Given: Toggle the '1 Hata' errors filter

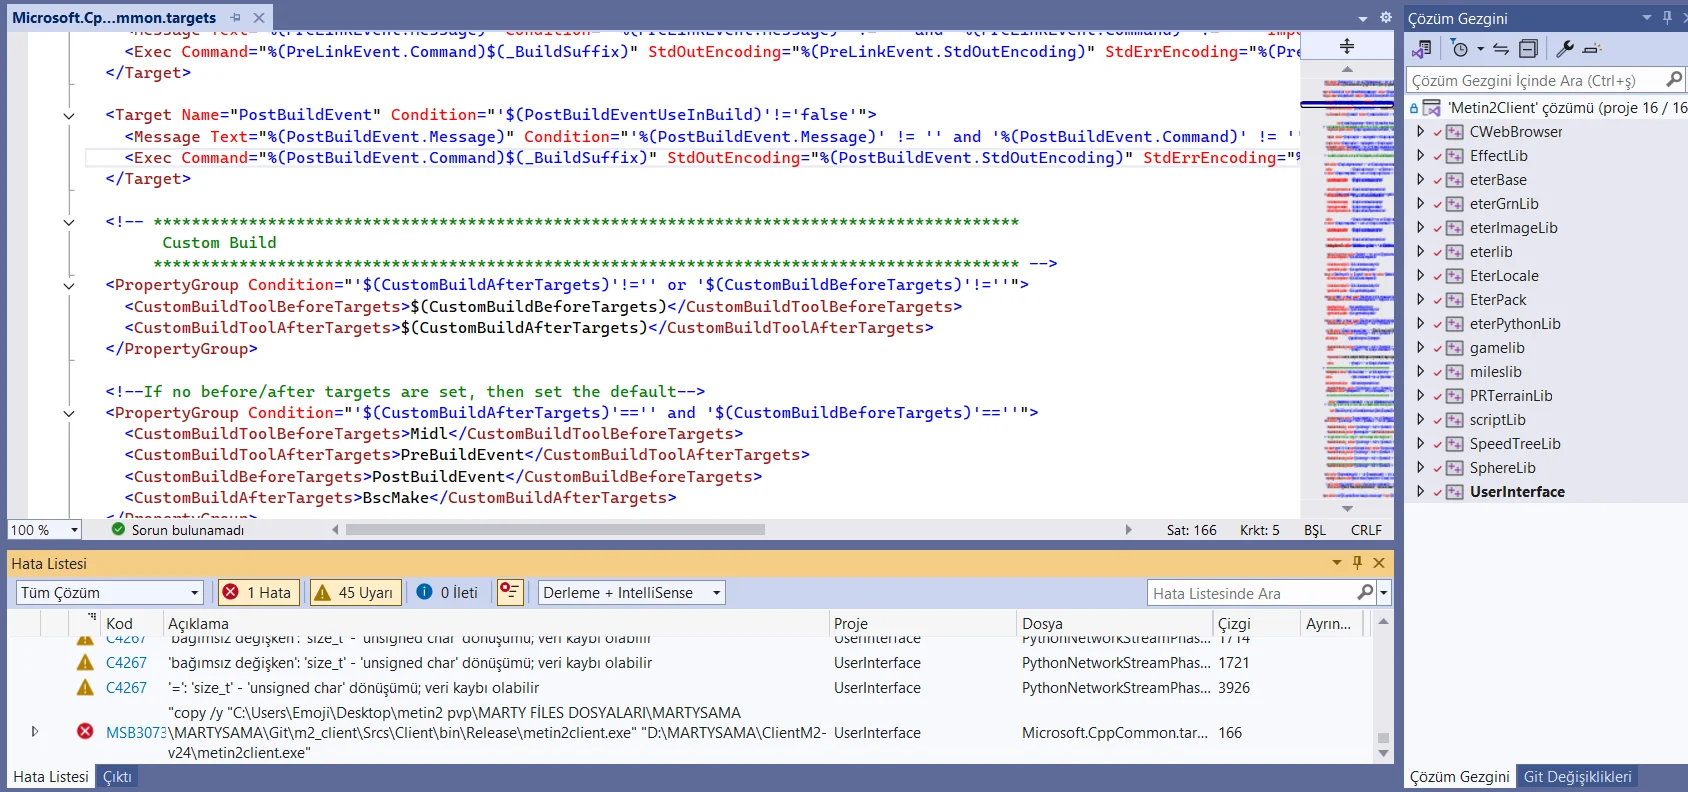Looking at the screenshot, I should [x=258, y=593].
